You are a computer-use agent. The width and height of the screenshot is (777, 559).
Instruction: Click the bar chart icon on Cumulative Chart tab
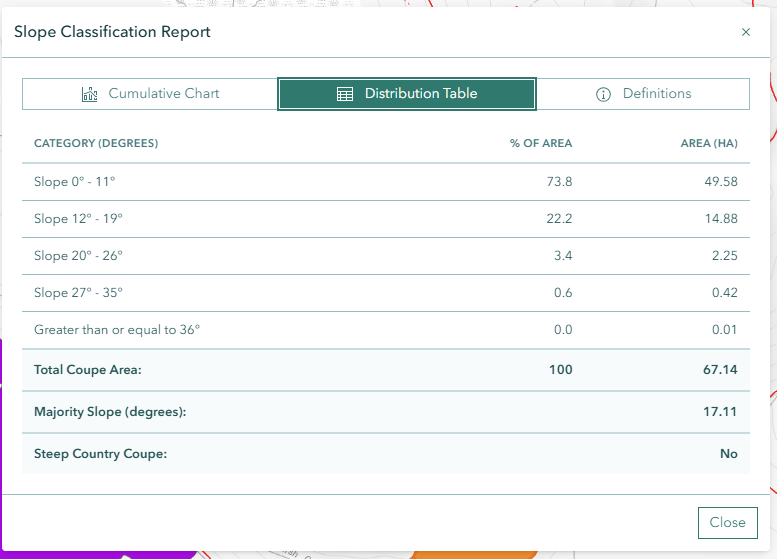click(90, 94)
